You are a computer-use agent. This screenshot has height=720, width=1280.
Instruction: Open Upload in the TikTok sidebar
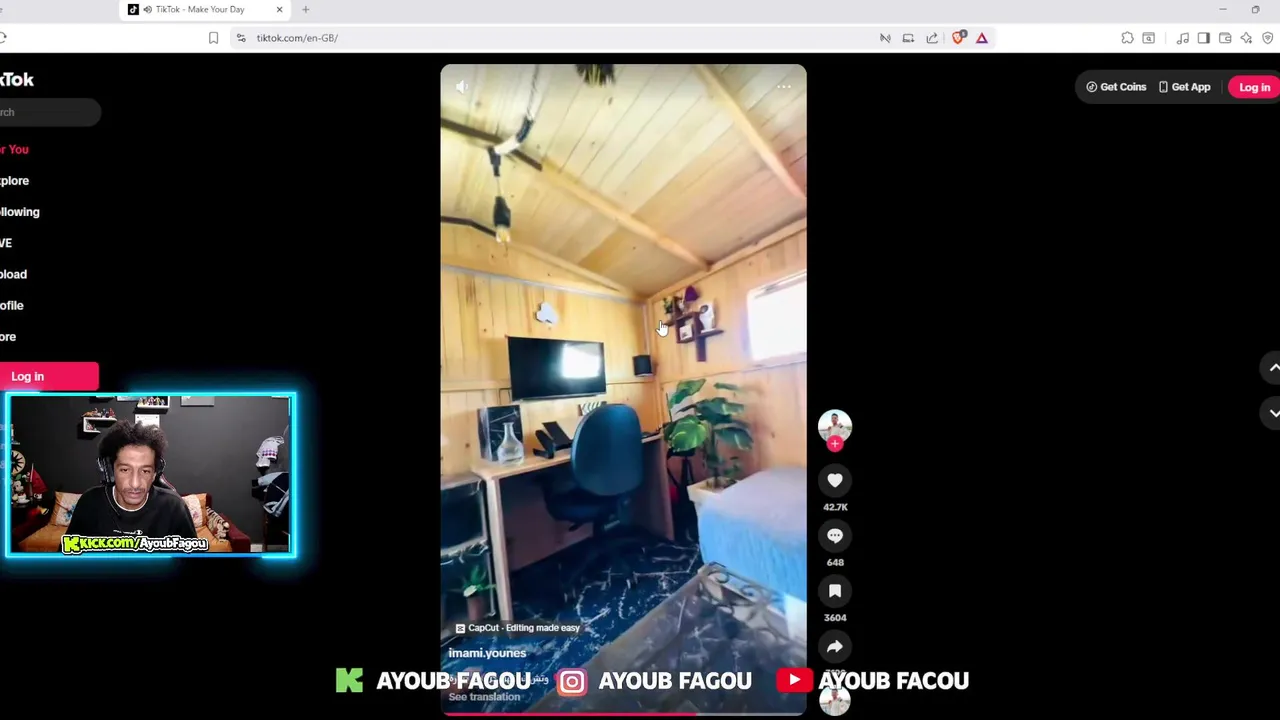tap(13, 274)
